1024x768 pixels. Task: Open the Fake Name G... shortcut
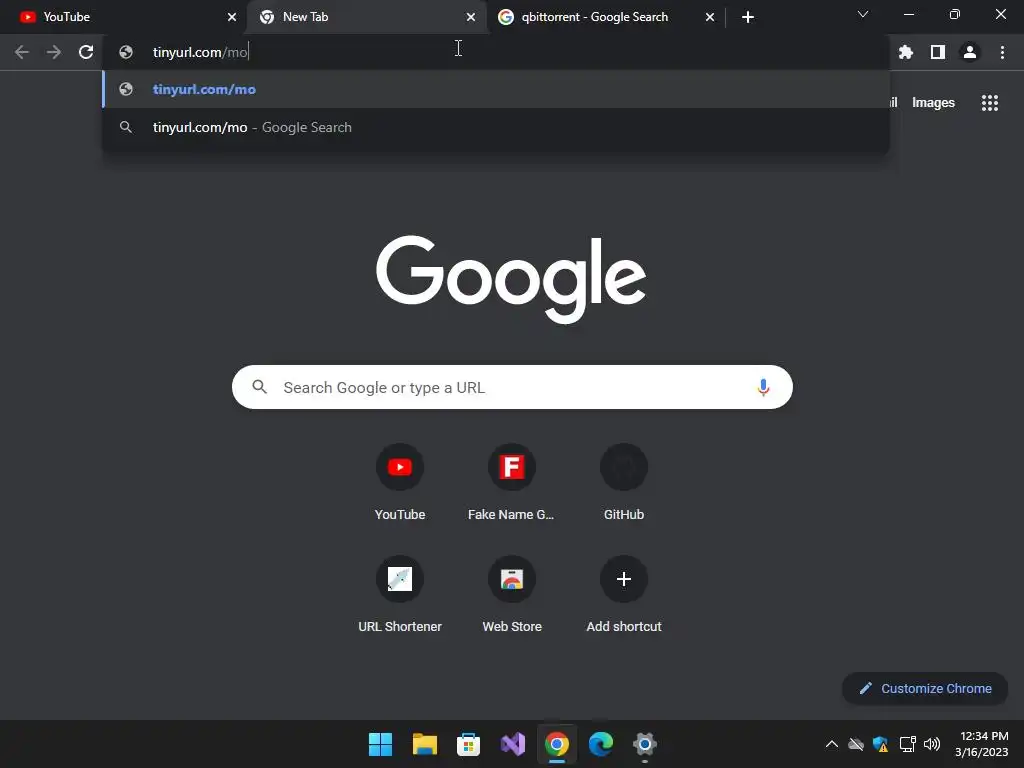[511, 483]
